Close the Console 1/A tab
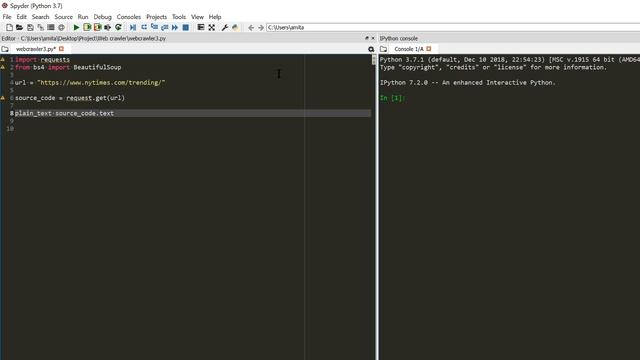Screen dimensions: 640x360 (429, 49)
